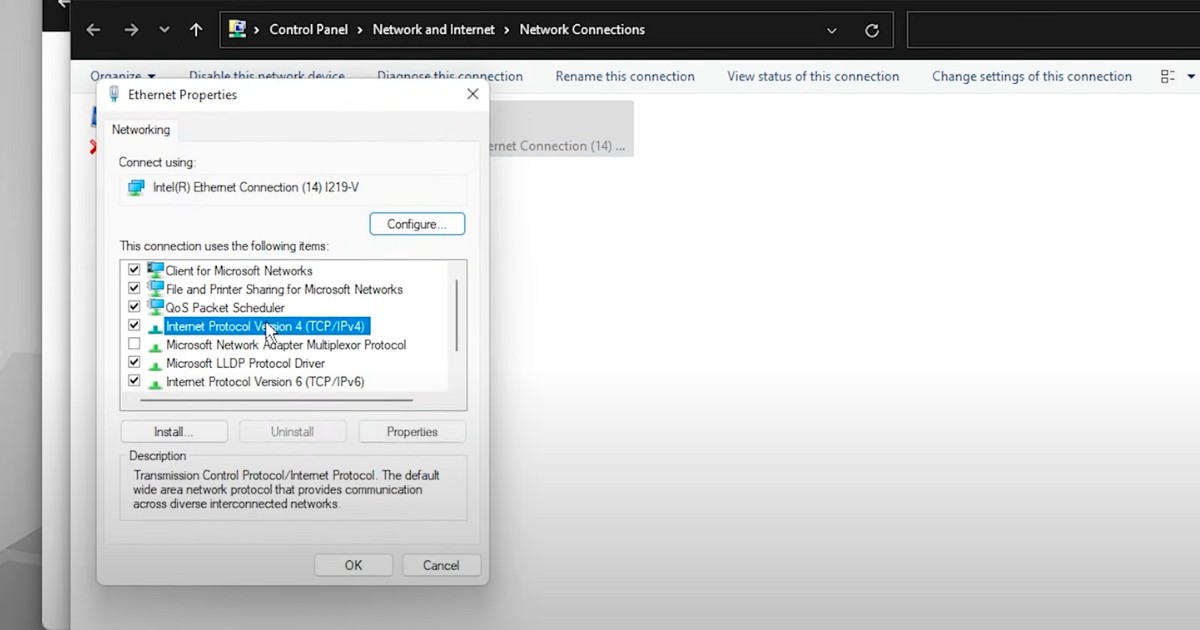Click the Microsoft LLDP Protocol Driver icon
This screenshot has height=630, width=1200.
(x=155, y=364)
